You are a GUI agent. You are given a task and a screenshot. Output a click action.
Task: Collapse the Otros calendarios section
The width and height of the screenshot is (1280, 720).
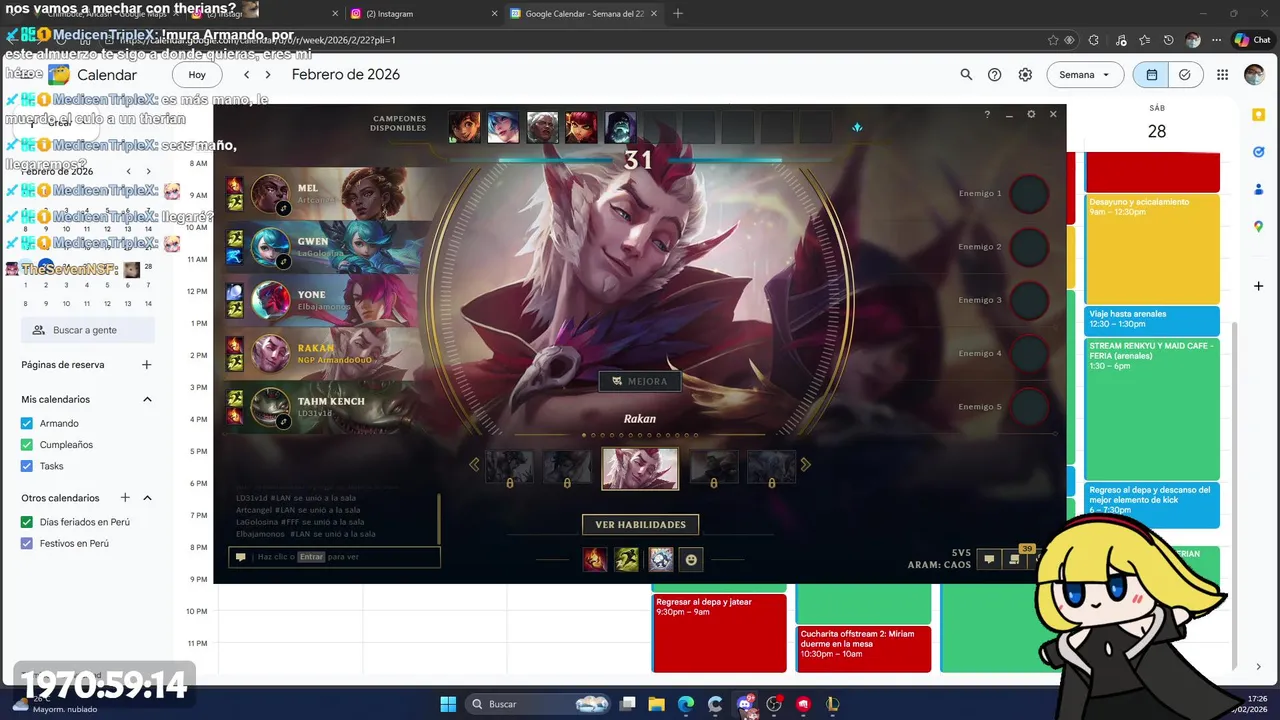147,498
